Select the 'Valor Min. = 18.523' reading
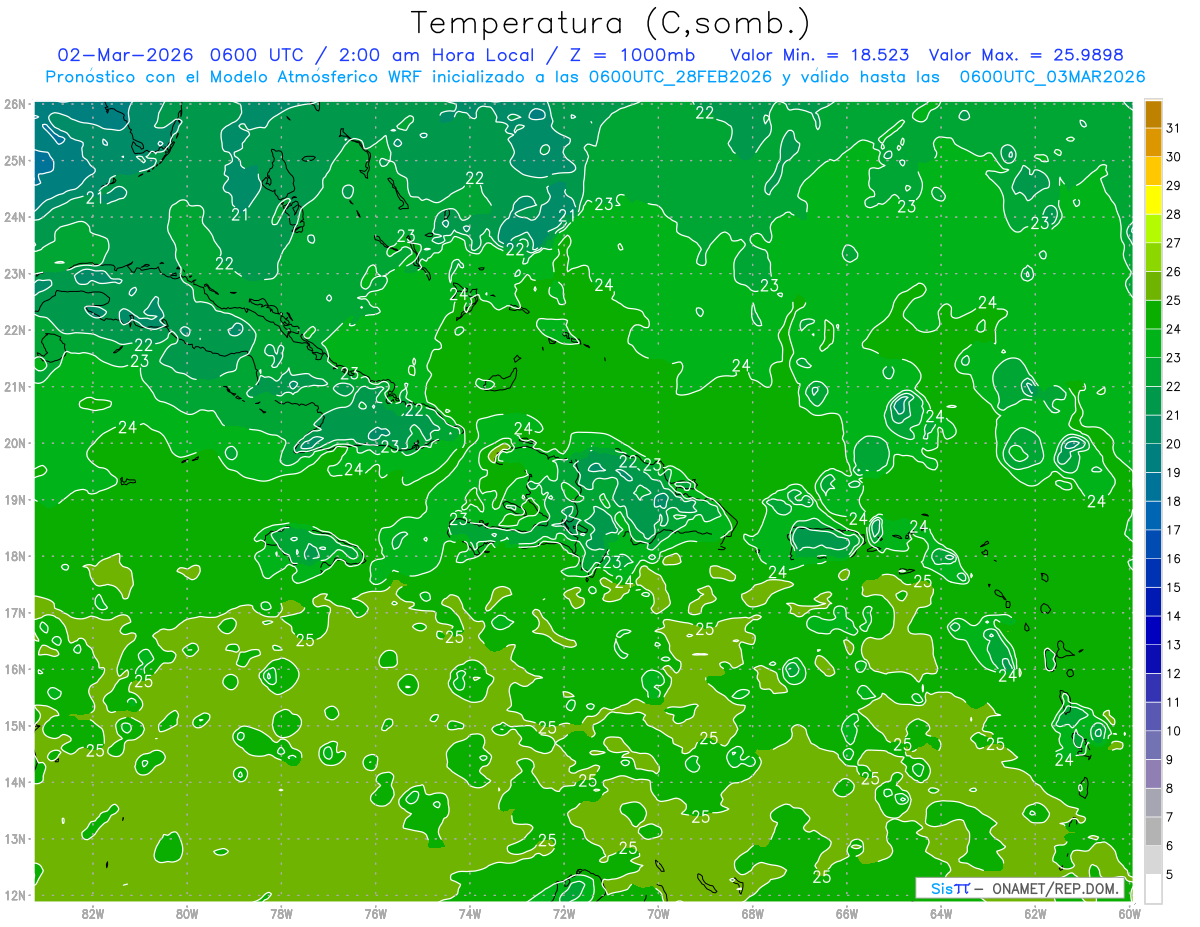Screen dimensions: 1200x927 tap(821, 55)
